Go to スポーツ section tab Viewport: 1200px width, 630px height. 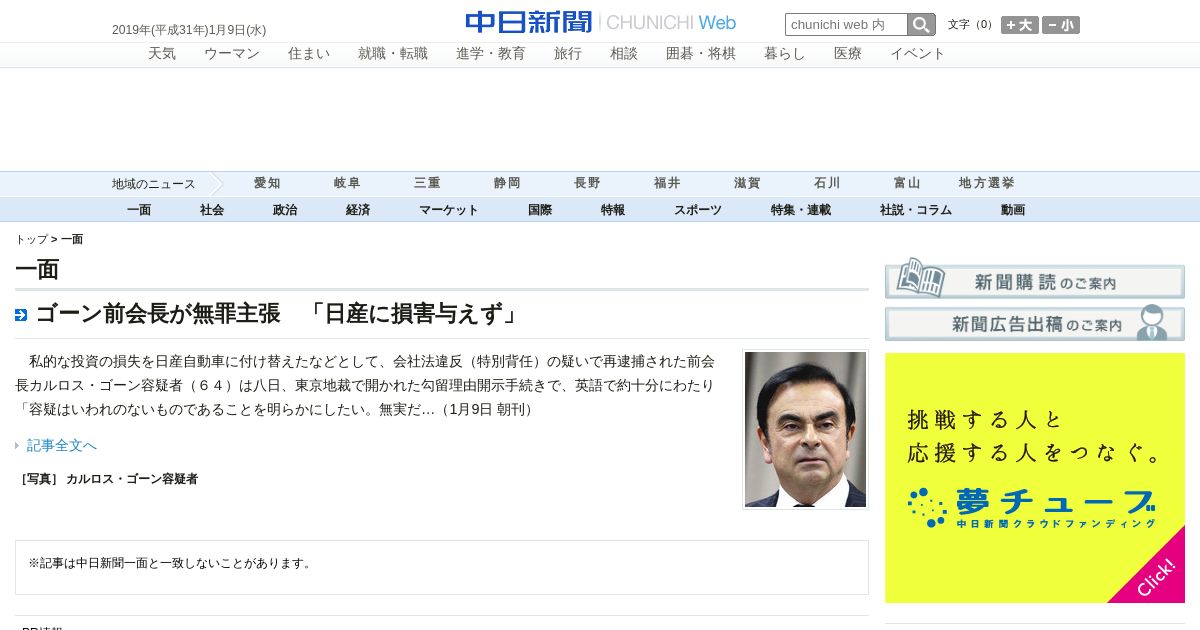tap(698, 210)
